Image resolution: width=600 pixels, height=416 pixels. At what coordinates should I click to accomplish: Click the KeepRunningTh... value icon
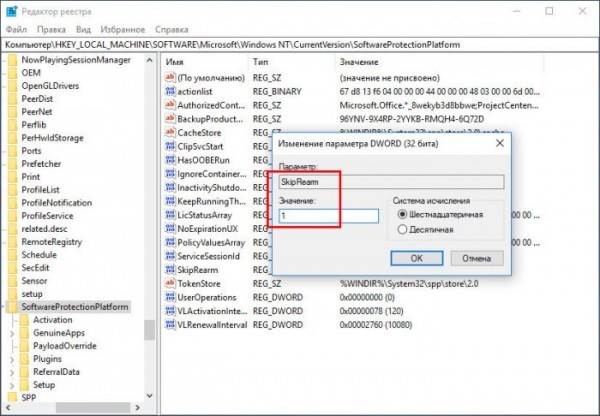[x=170, y=201]
